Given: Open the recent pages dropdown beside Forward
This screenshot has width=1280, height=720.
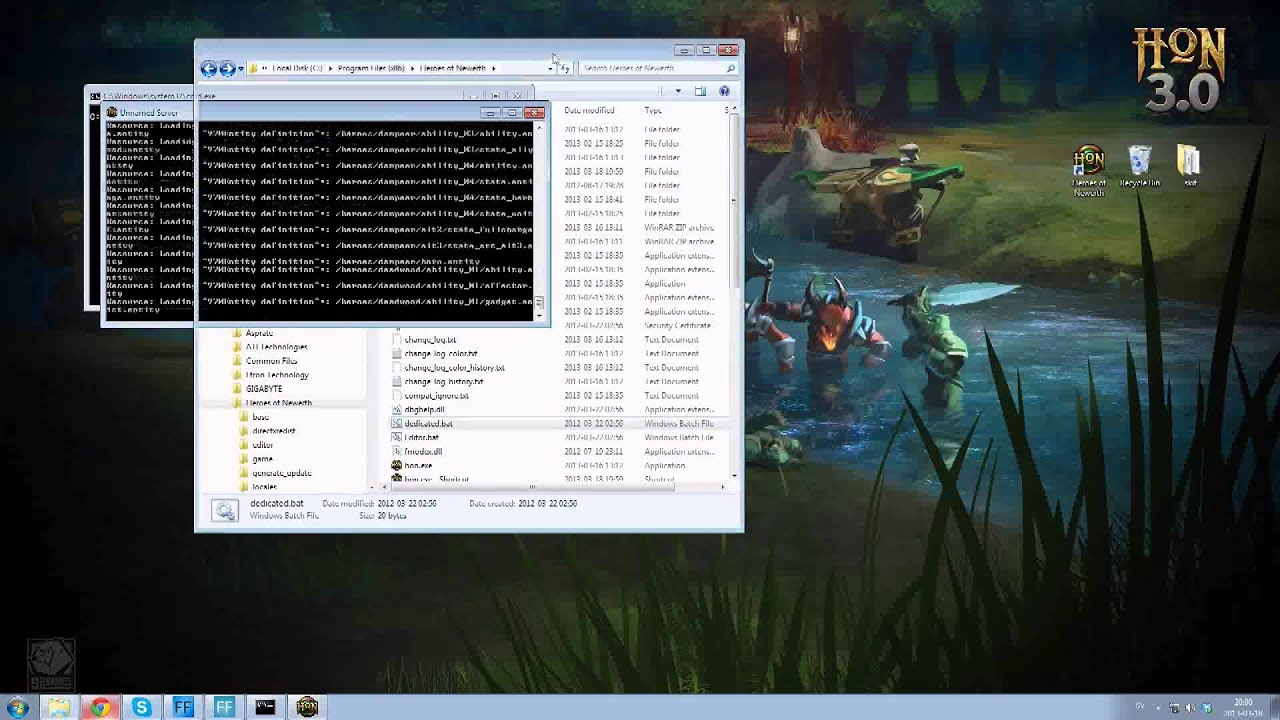Looking at the screenshot, I should click(241, 69).
